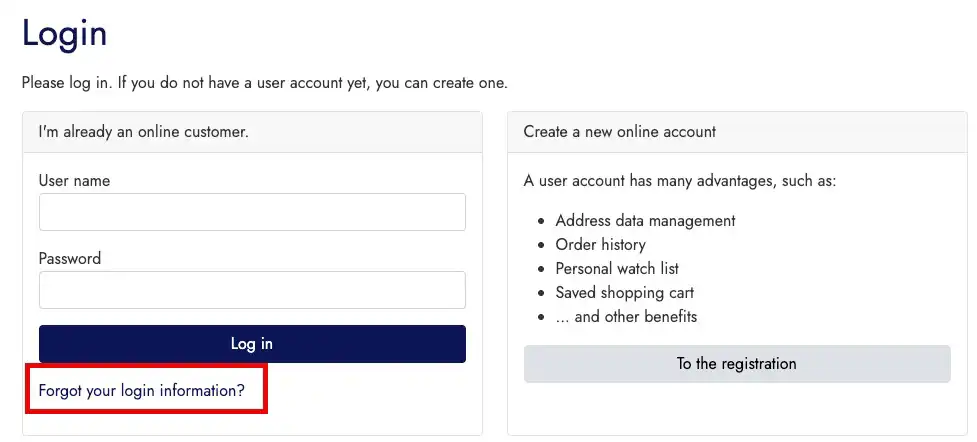Click the Login page heading
This screenshot has width=977, height=442.
point(64,34)
